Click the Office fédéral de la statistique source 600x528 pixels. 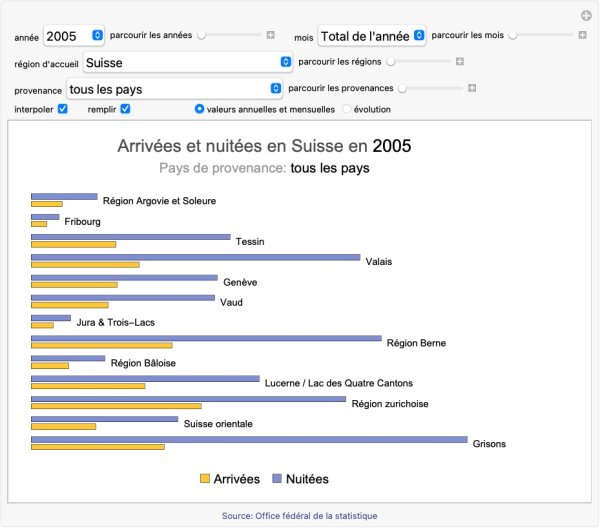[x=300, y=516]
